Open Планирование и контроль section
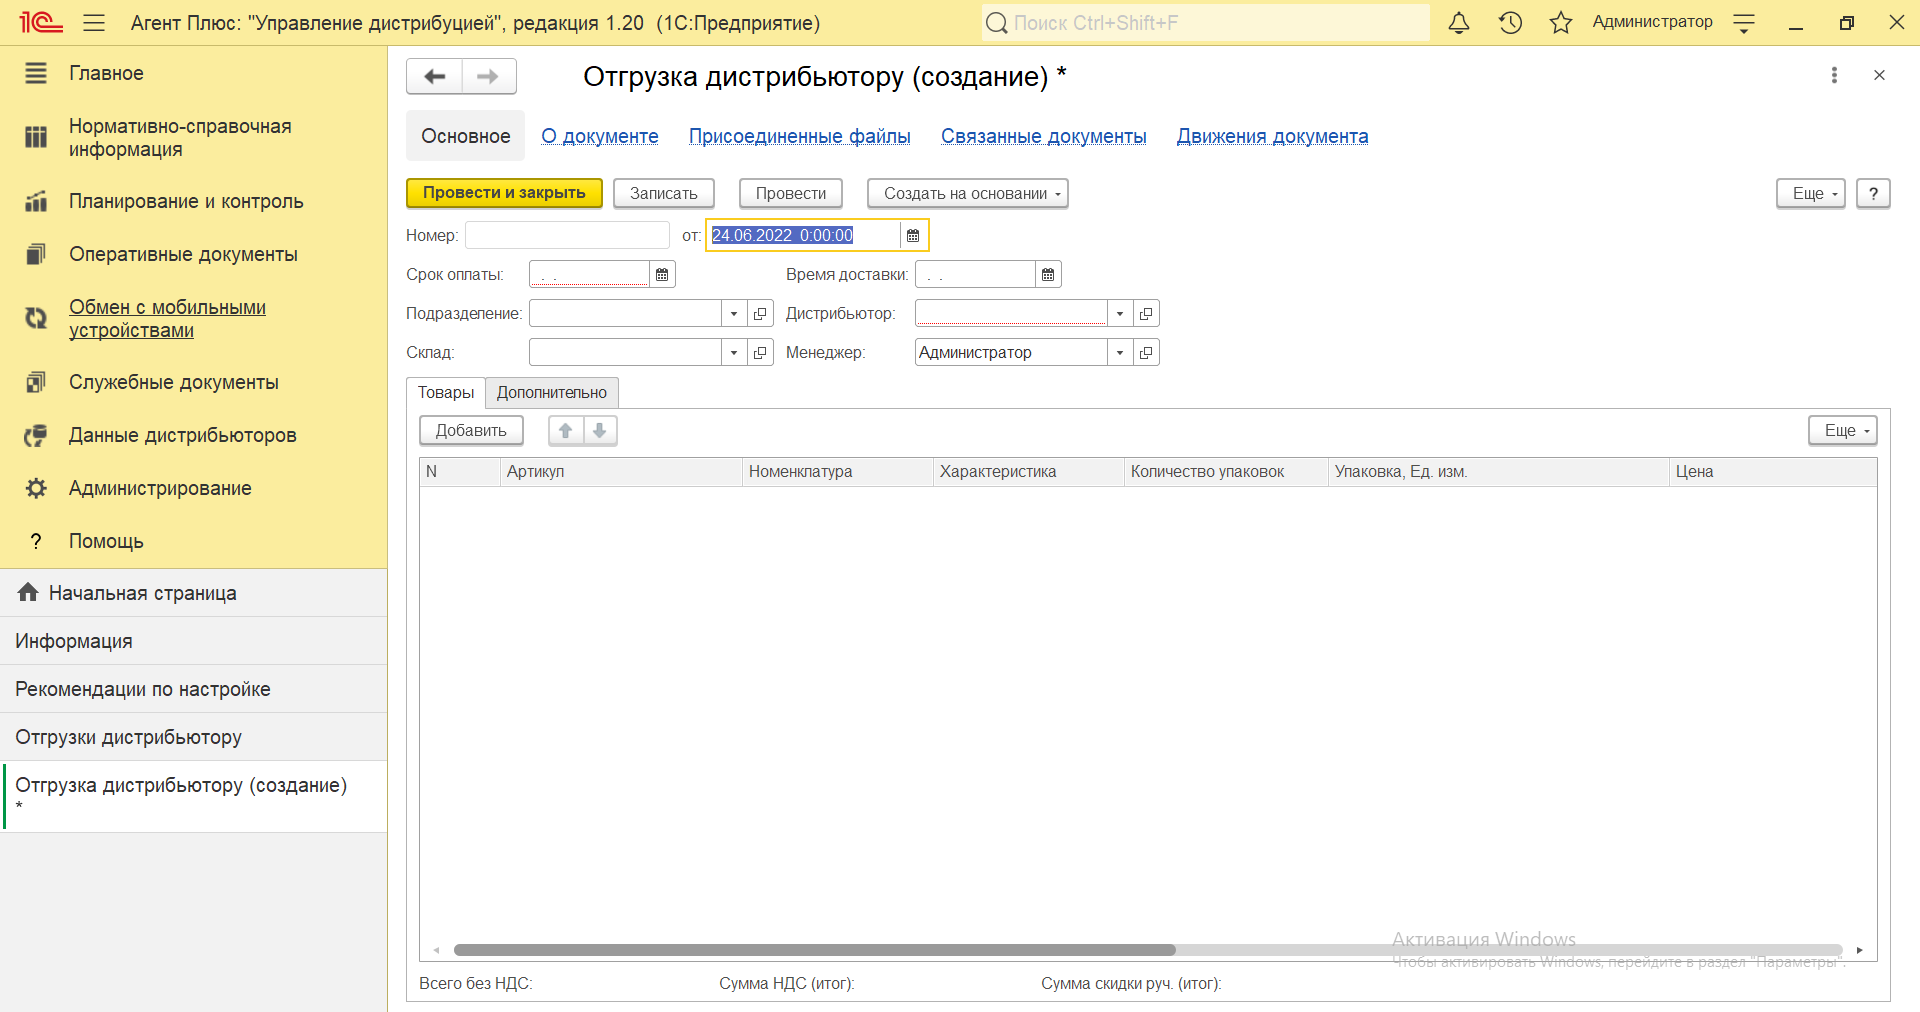Image resolution: width=1920 pixels, height=1012 pixels. (x=194, y=201)
